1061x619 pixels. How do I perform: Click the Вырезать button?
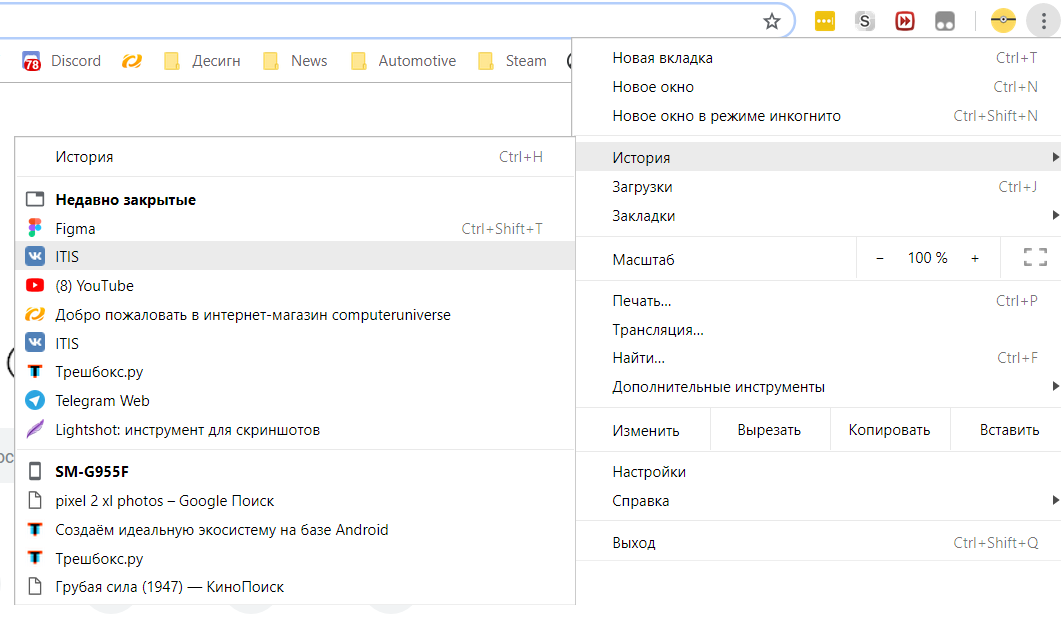(769, 430)
